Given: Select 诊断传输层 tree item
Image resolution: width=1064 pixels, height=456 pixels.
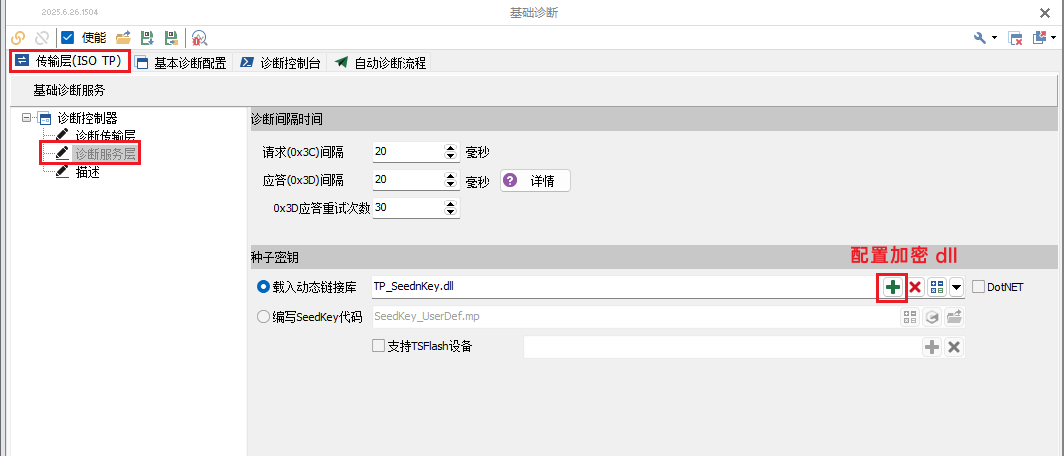Looking at the screenshot, I should [105, 135].
